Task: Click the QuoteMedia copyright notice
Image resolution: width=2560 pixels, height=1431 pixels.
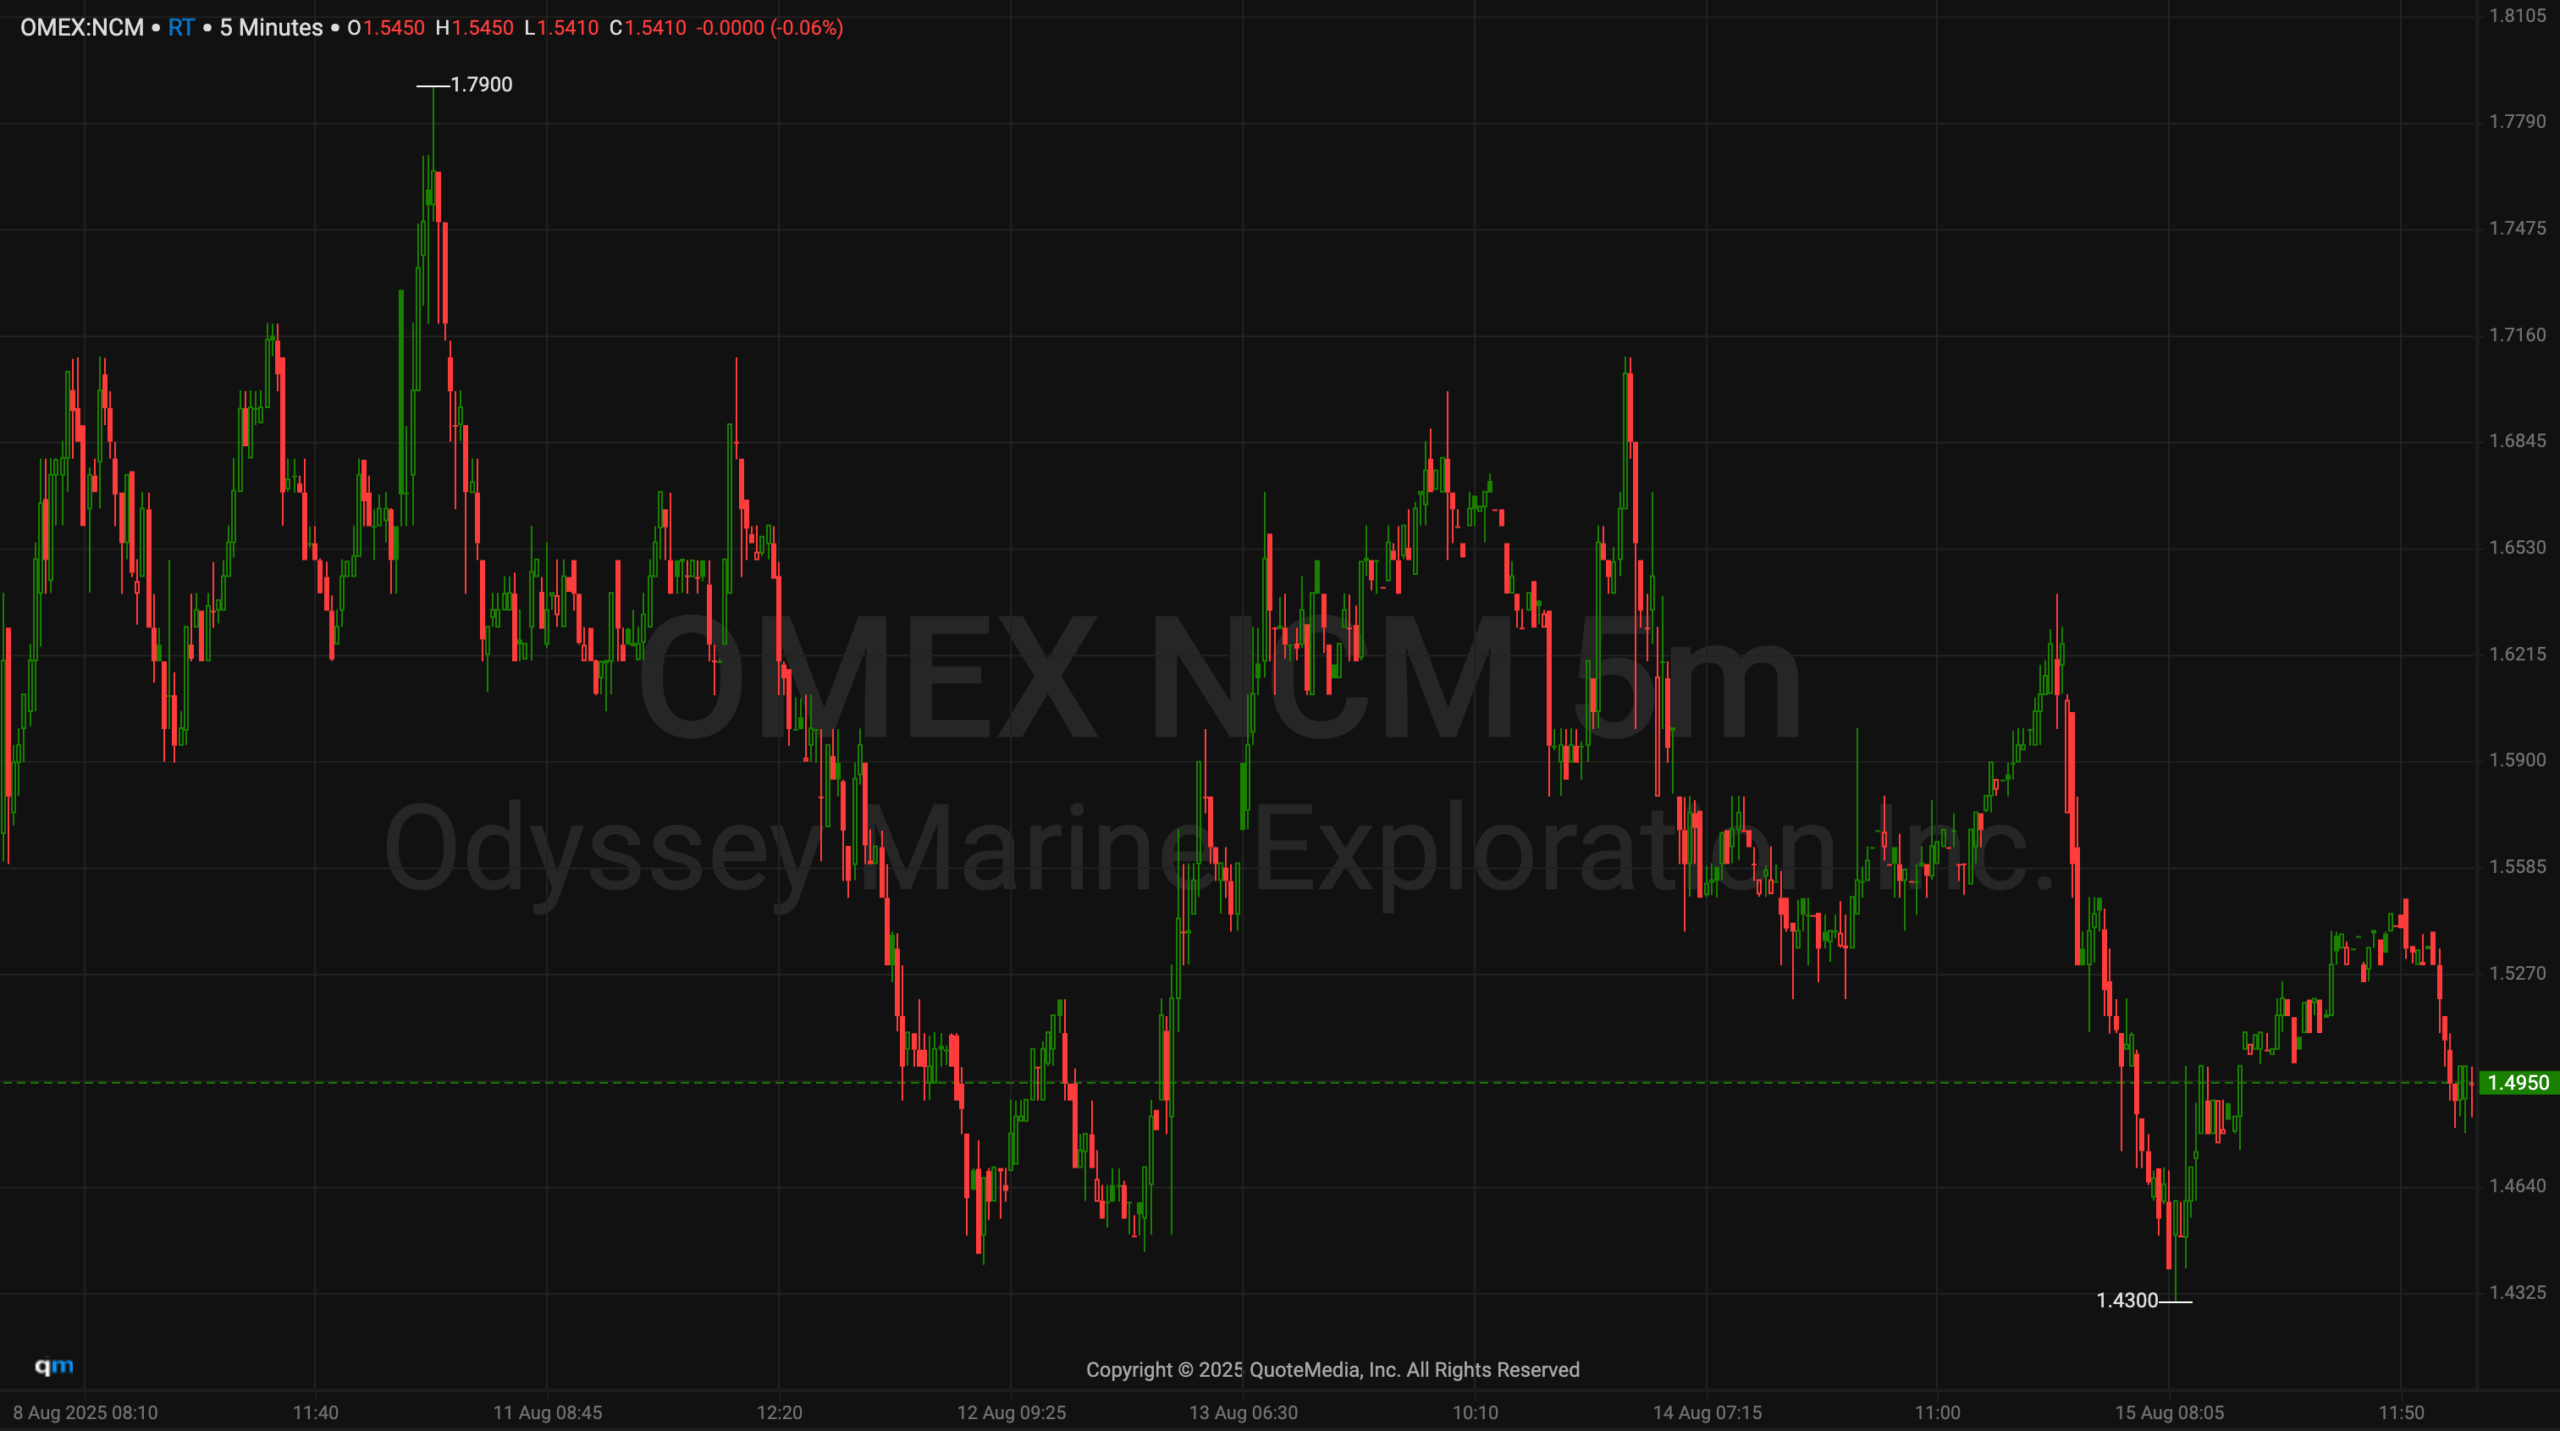Action: pyautogui.click(x=1332, y=1370)
